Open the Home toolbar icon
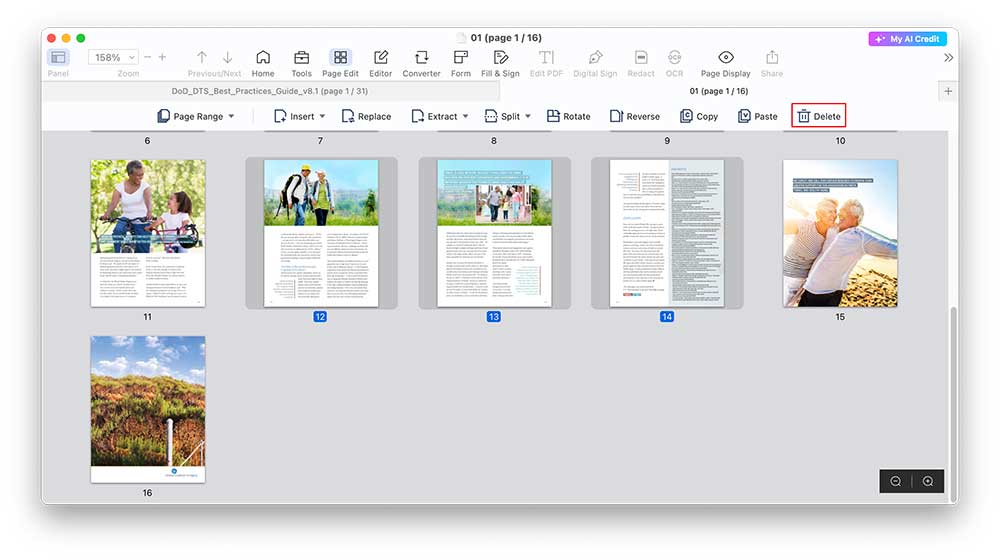 (263, 57)
